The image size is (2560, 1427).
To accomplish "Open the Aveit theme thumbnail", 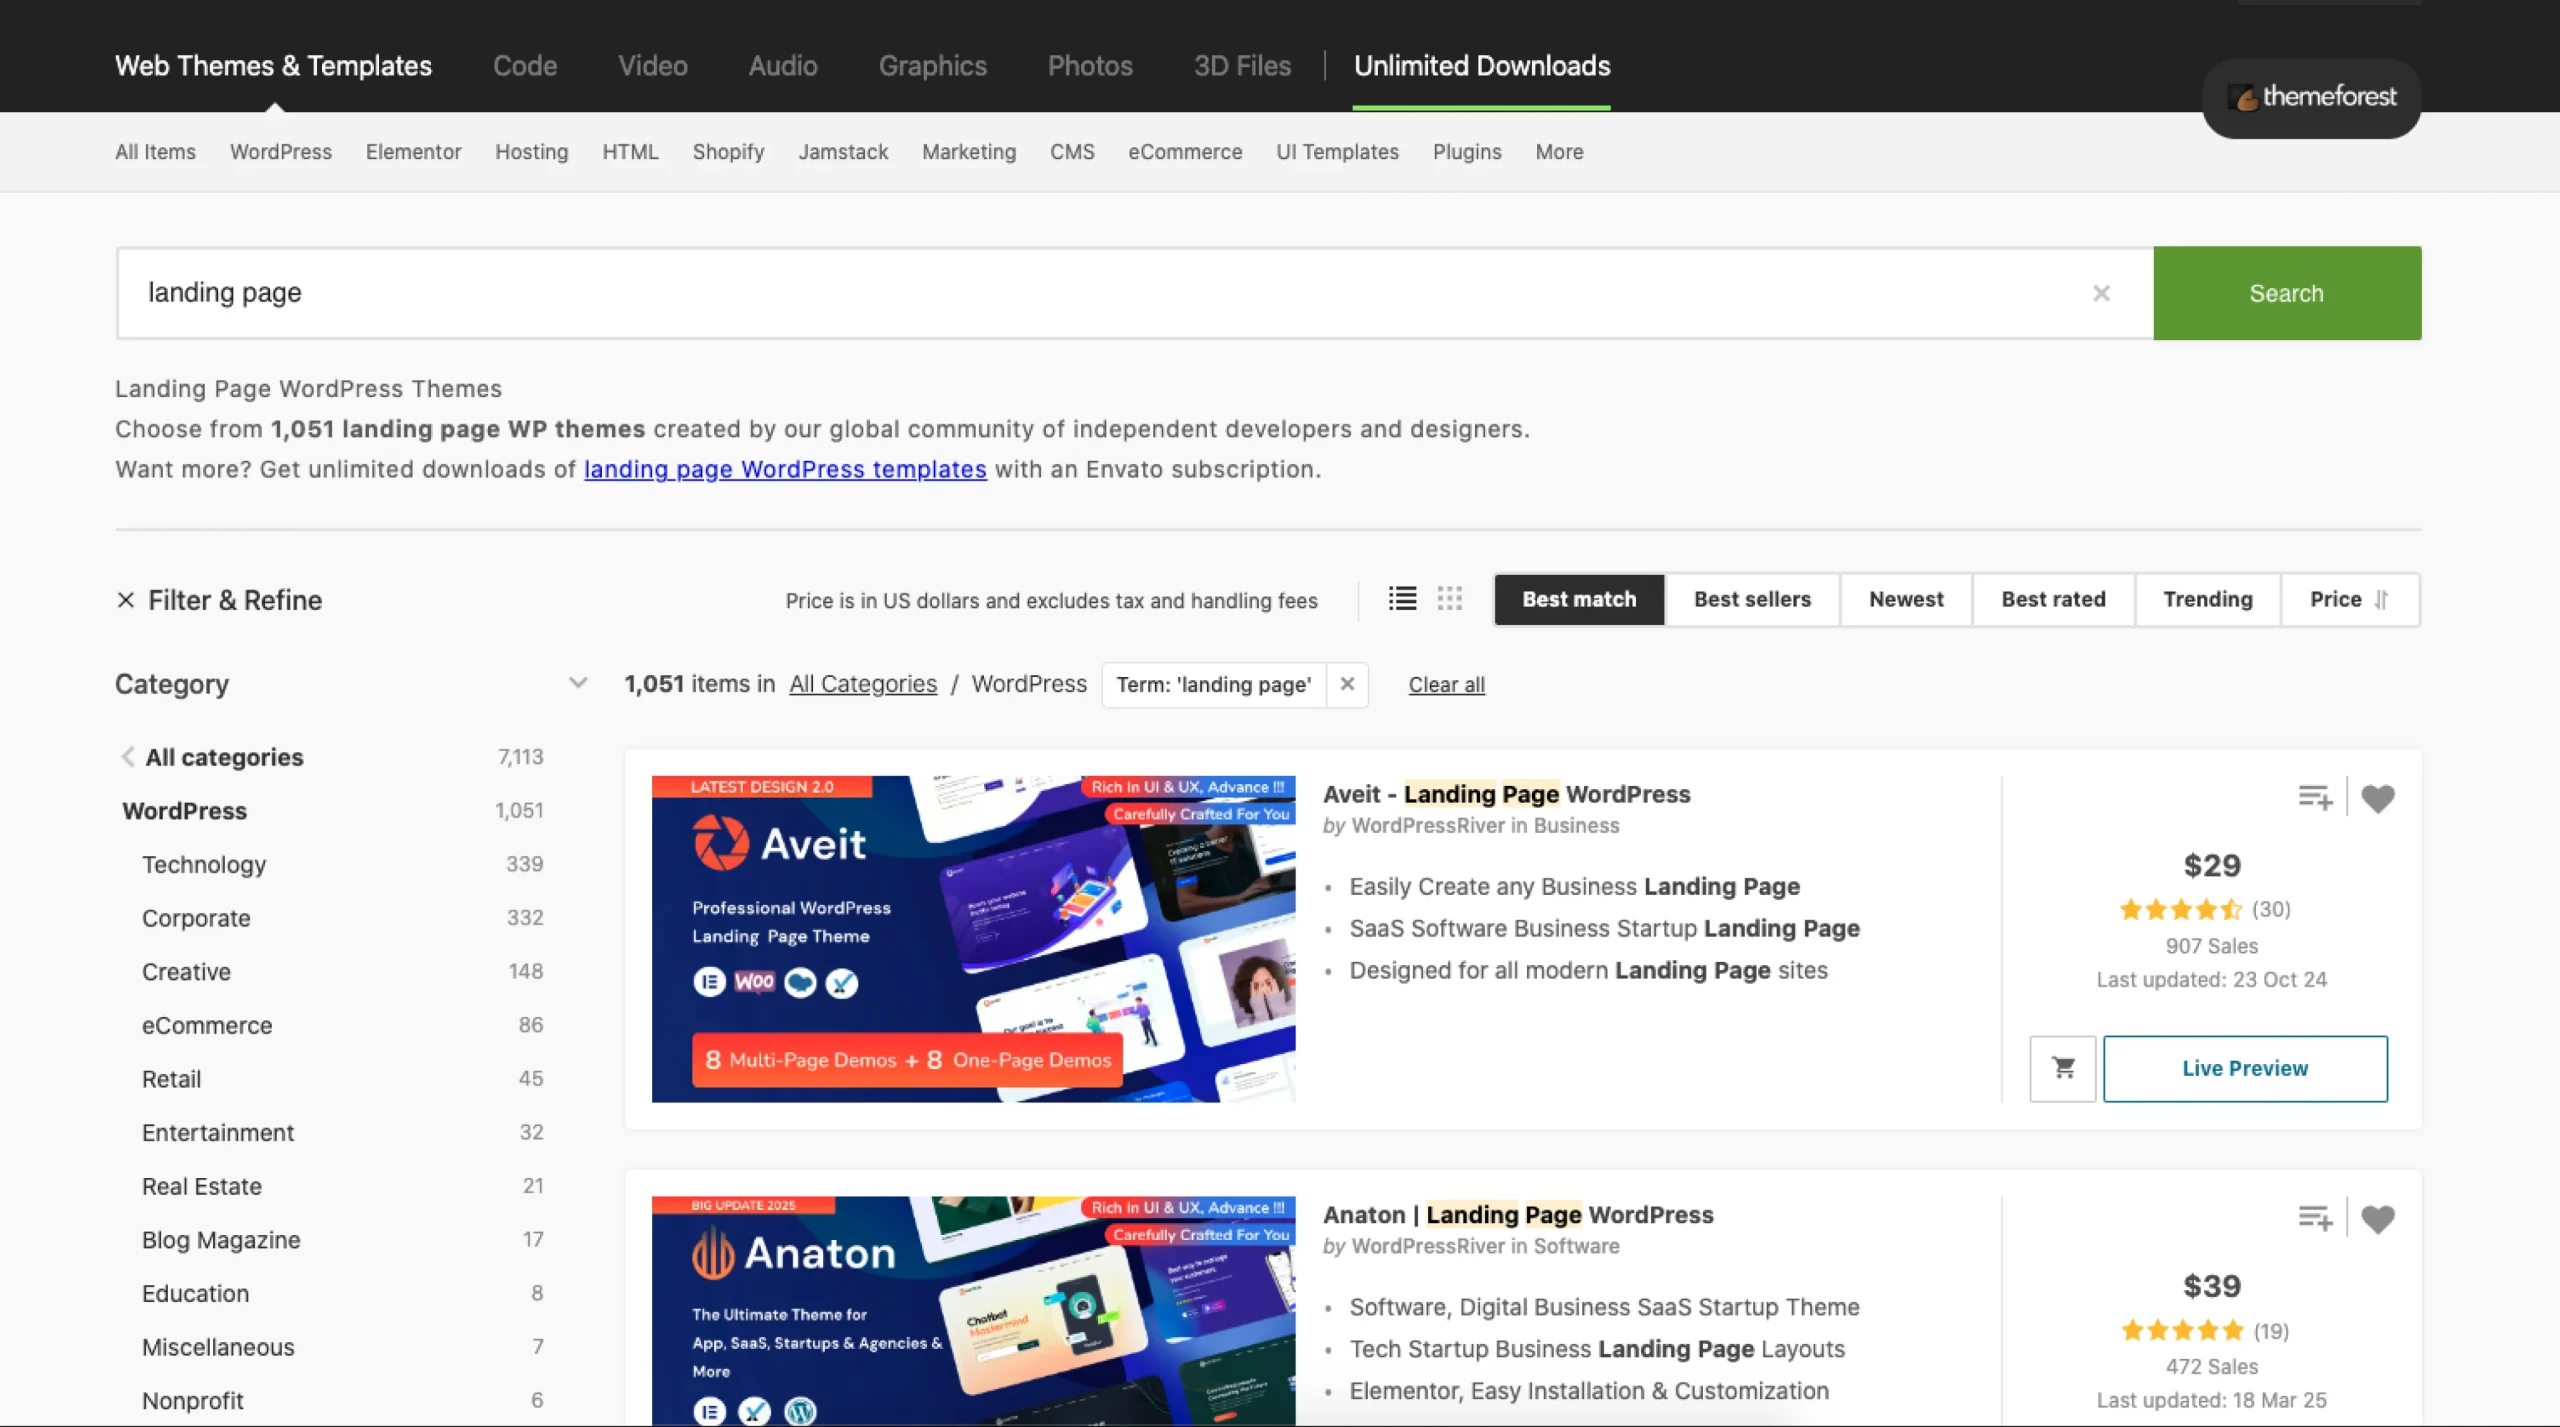I will [x=973, y=939].
